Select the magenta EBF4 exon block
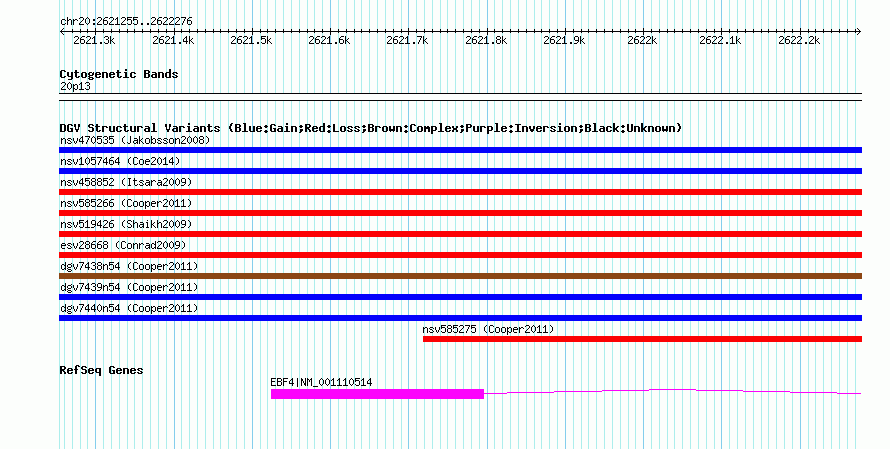Image resolution: width=890 pixels, height=449 pixels. pyautogui.click(x=377, y=394)
